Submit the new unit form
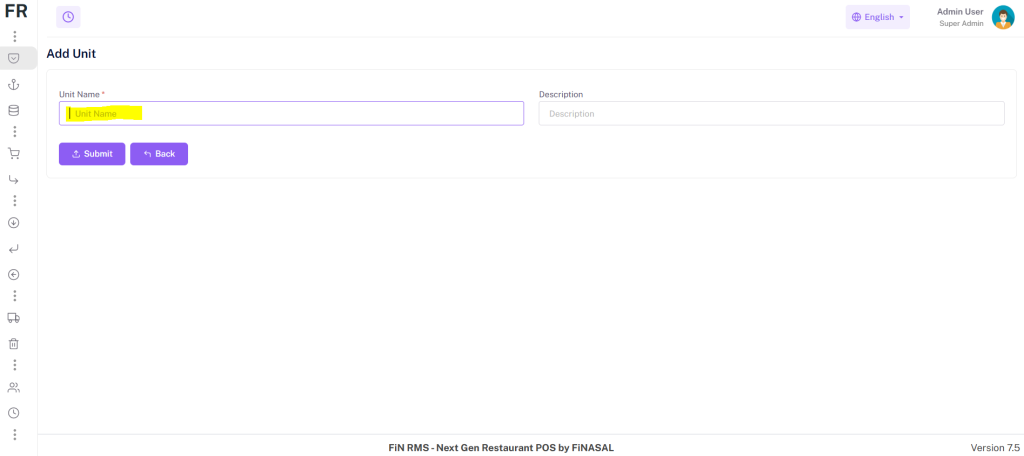 pos(92,154)
